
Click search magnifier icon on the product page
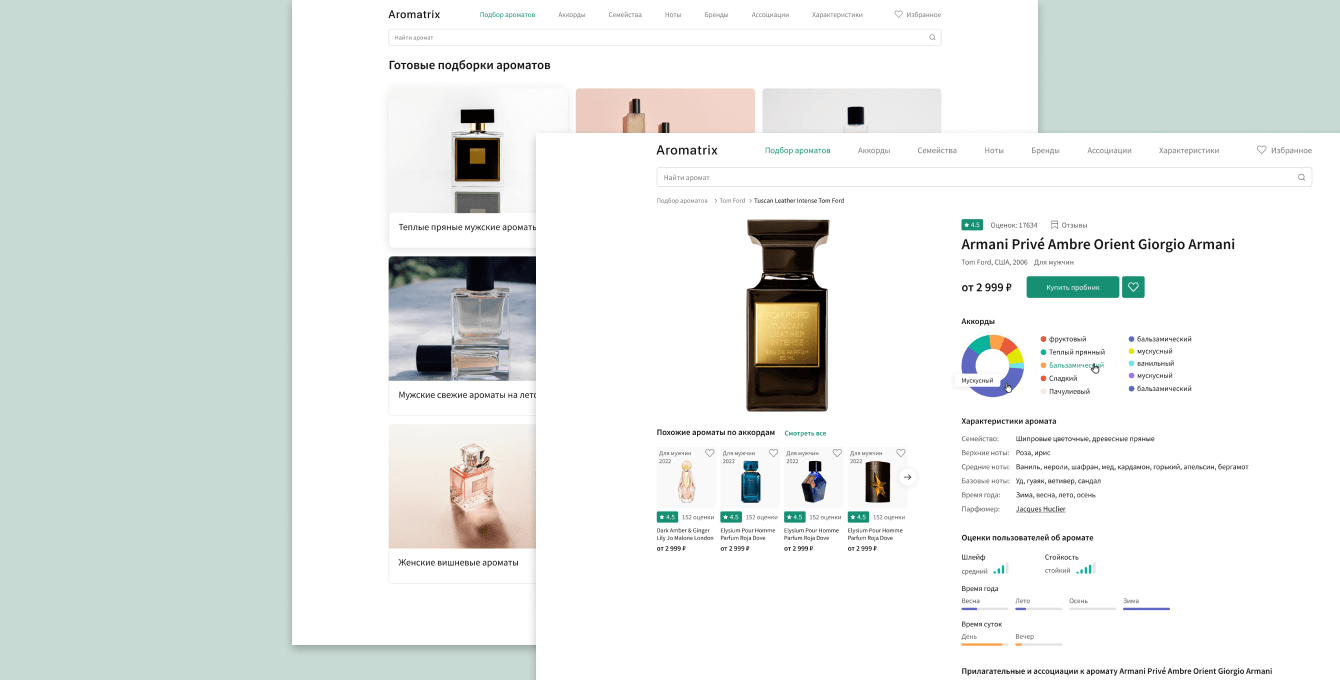[x=1301, y=177]
